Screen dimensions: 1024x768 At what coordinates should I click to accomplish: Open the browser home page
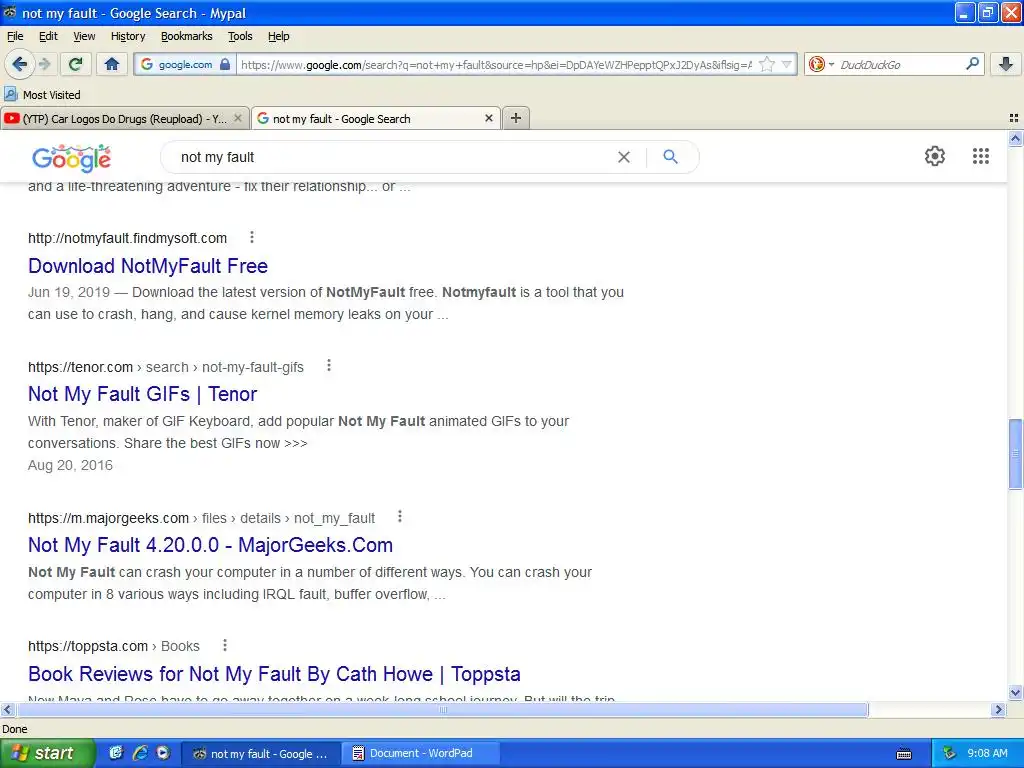click(112, 64)
